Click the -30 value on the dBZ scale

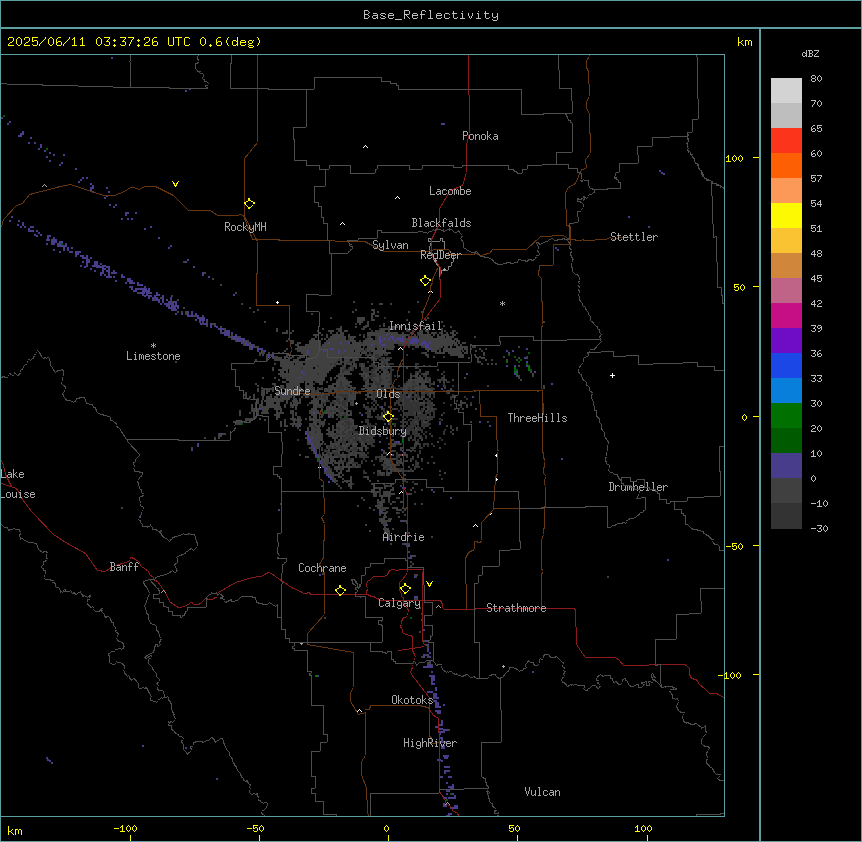click(x=819, y=528)
